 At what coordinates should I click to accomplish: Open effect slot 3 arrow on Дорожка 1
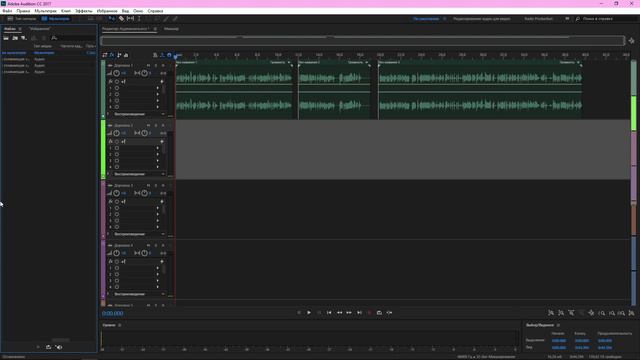[158, 100]
